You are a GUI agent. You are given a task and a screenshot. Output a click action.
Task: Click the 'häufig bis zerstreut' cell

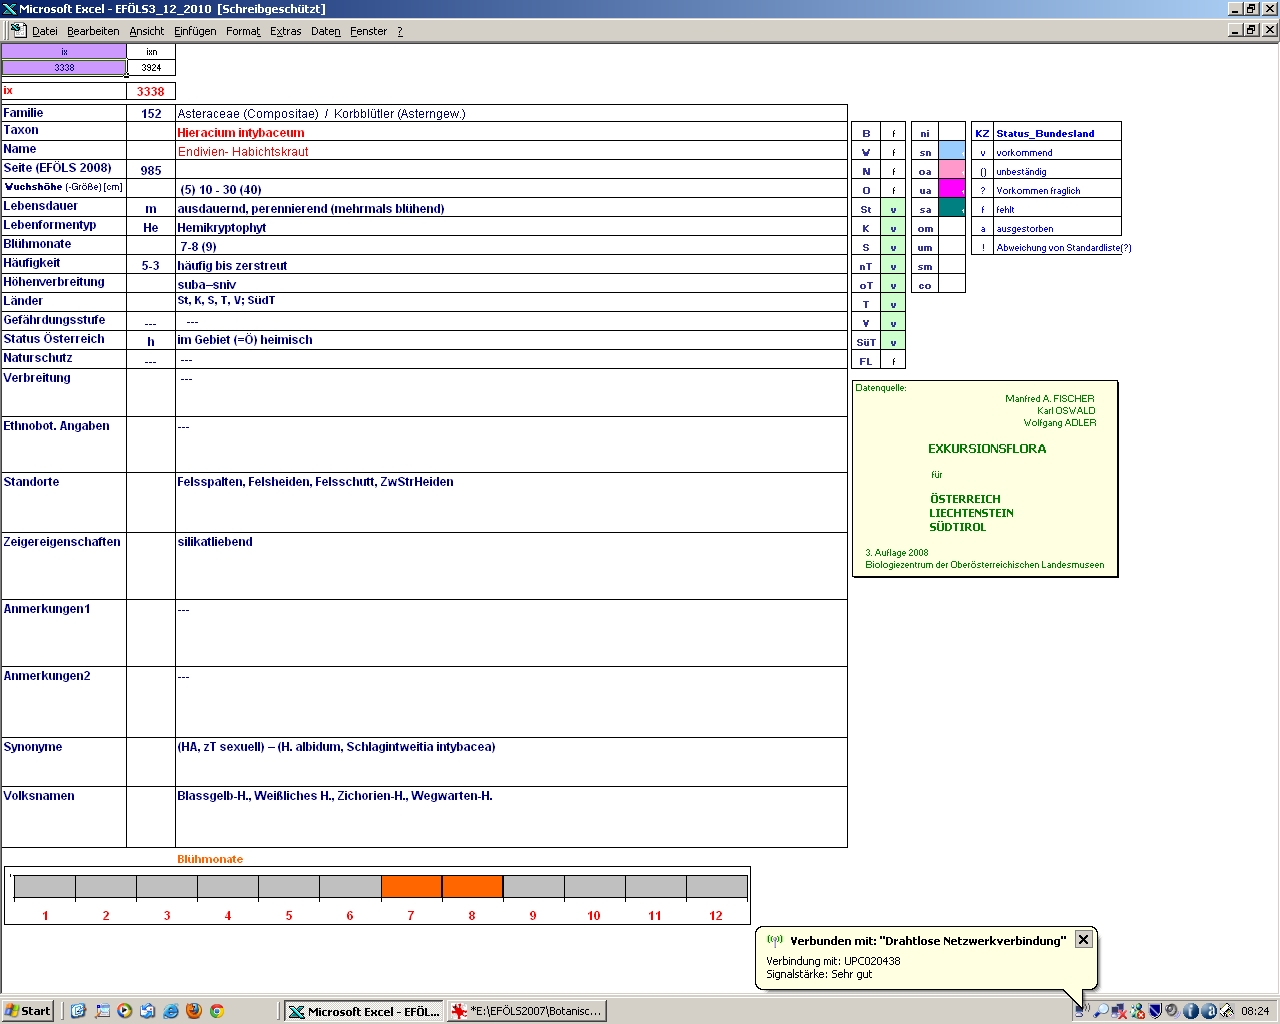[x=511, y=265]
